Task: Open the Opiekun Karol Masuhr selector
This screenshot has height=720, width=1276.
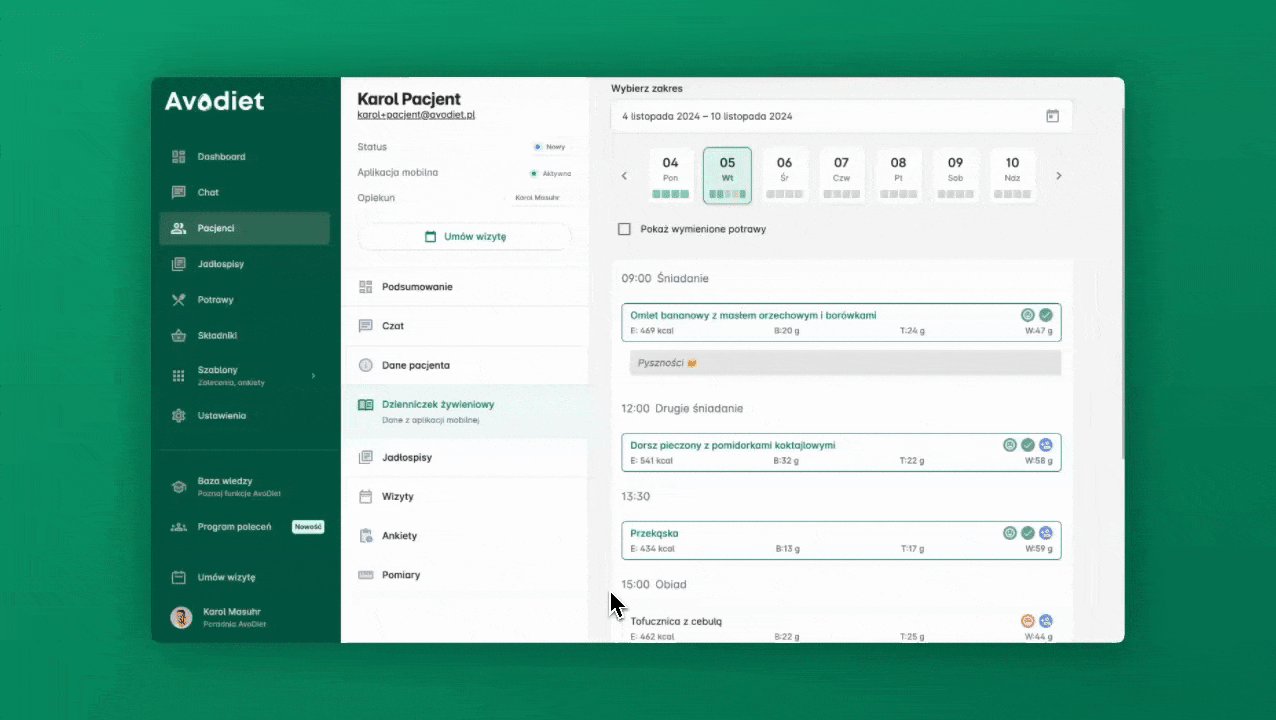Action: tap(537, 198)
